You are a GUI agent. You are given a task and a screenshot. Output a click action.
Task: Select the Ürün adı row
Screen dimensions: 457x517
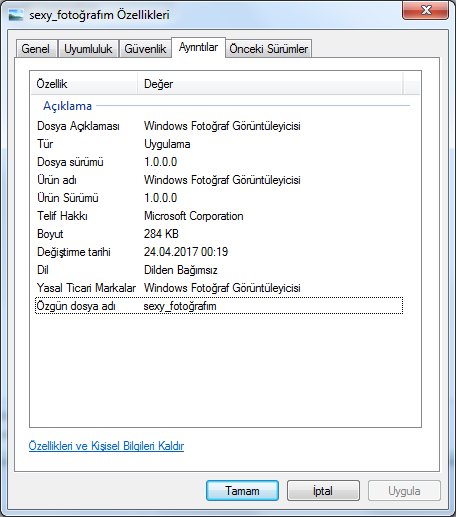pos(219,180)
